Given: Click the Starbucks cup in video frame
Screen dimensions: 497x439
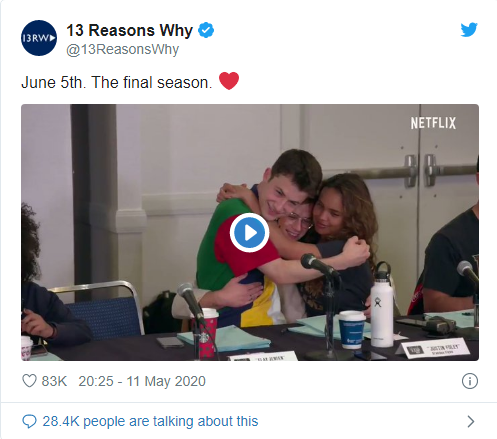Looking at the screenshot, I should tap(207, 333).
